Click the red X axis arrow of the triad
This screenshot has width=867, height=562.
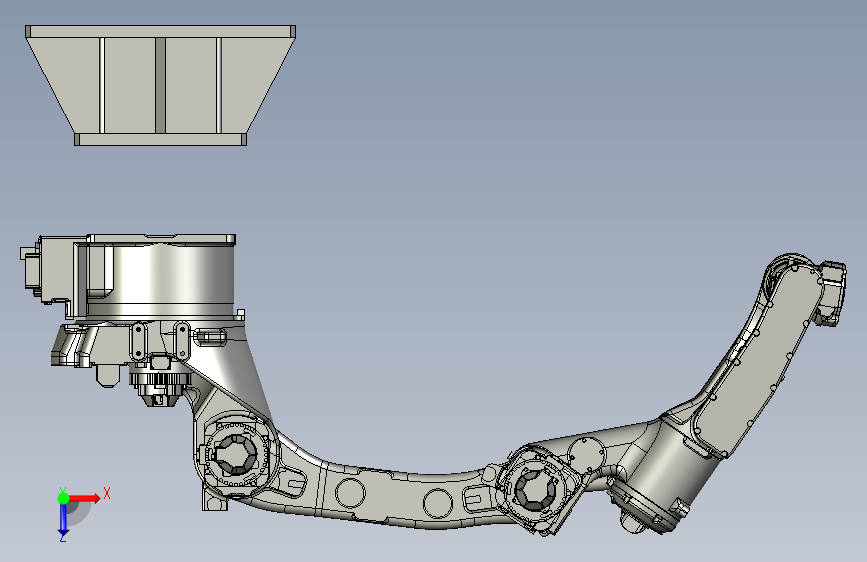coord(85,498)
